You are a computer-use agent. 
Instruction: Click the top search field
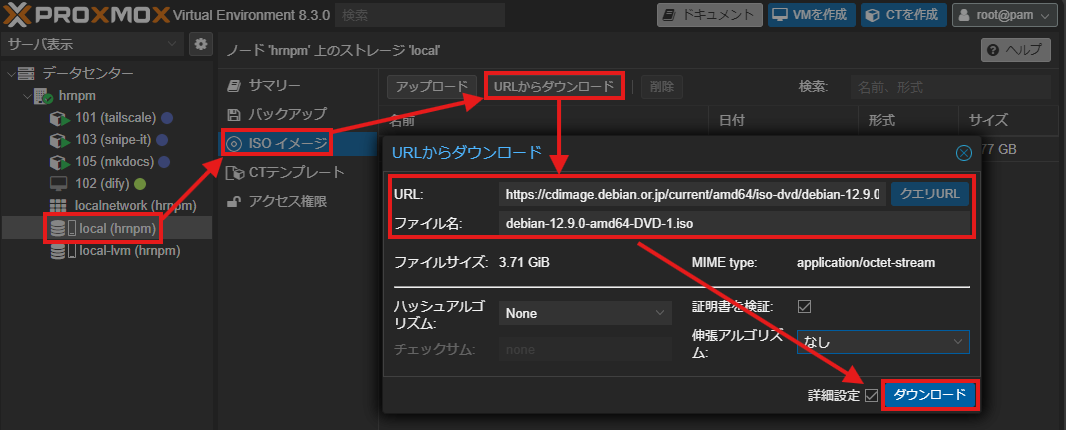(x=420, y=14)
